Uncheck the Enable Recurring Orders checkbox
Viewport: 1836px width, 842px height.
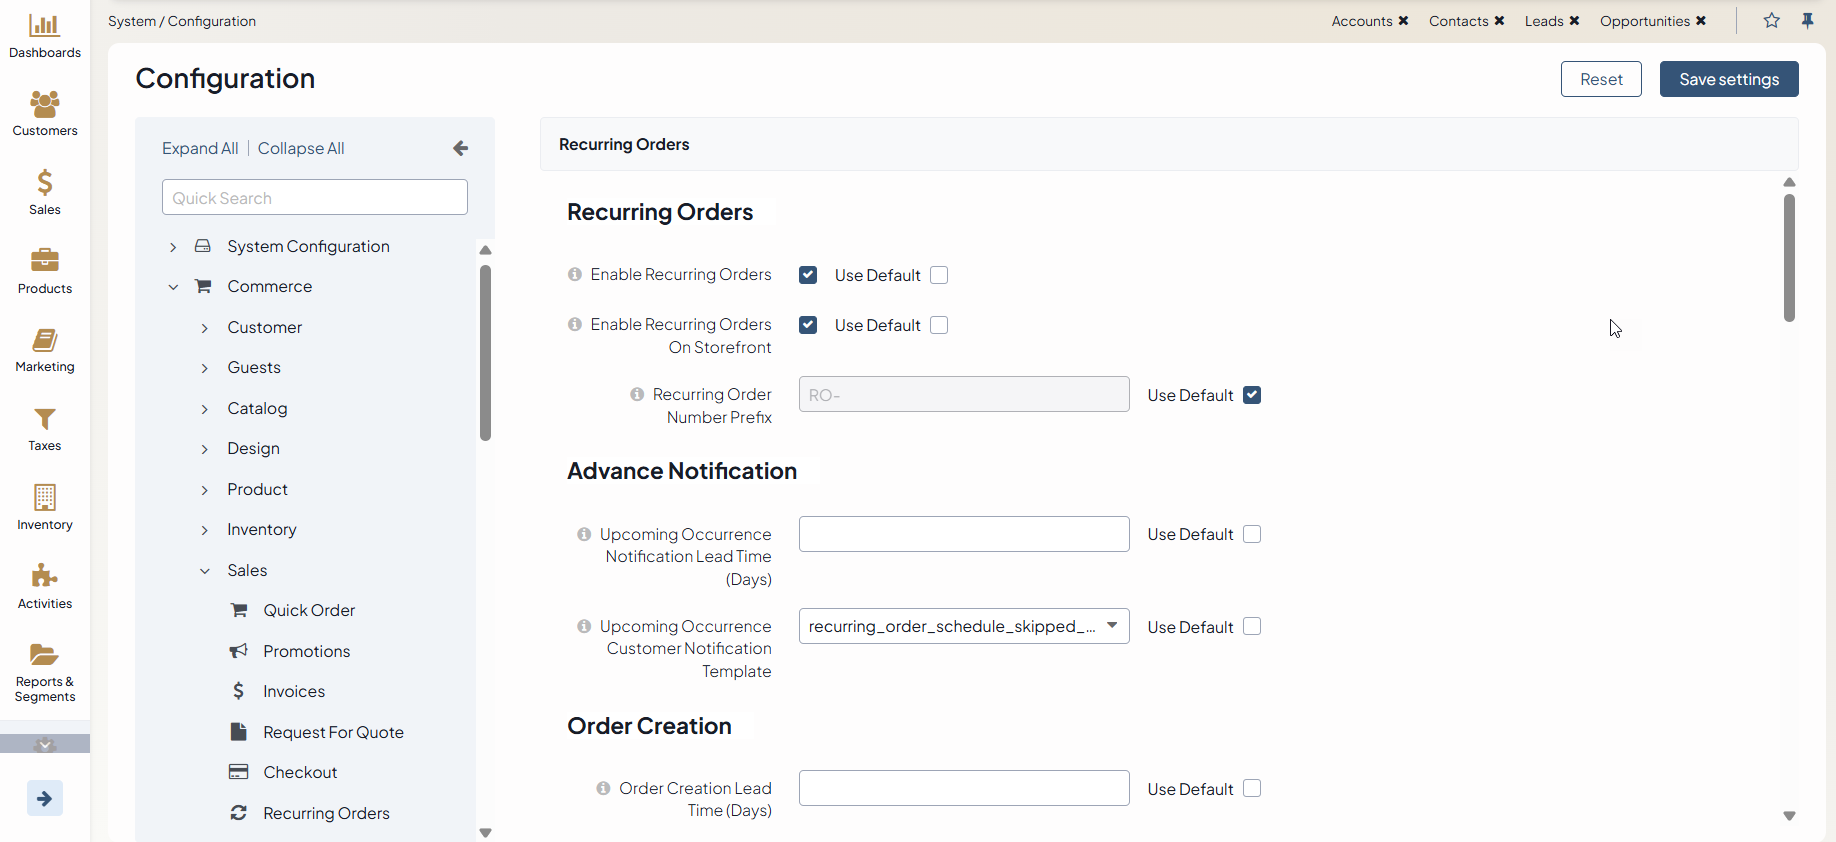pyautogui.click(x=808, y=275)
